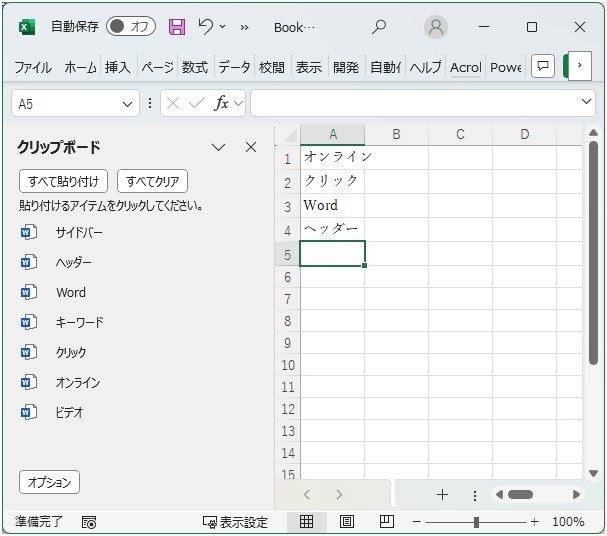Open the undo history dropdown arrow
The height and width of the screenshot is (536, 607).
pos(223,26)
